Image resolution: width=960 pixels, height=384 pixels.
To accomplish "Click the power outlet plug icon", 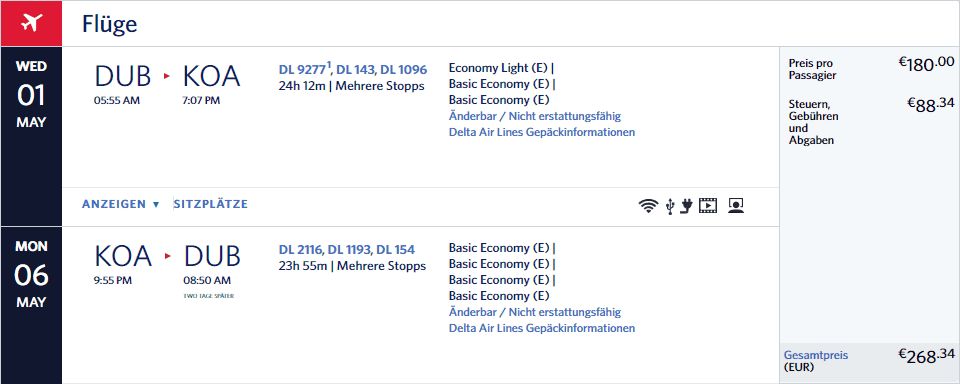I will coord(686,206).
